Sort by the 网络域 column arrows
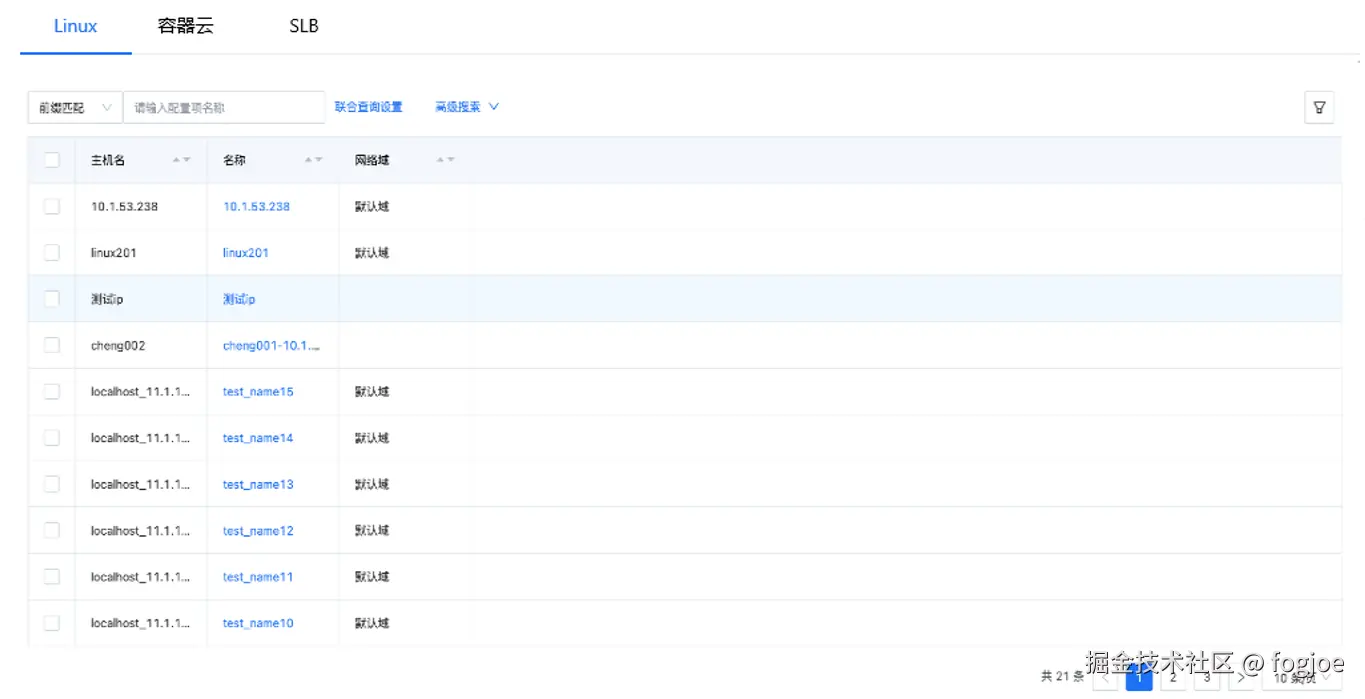 446,160
